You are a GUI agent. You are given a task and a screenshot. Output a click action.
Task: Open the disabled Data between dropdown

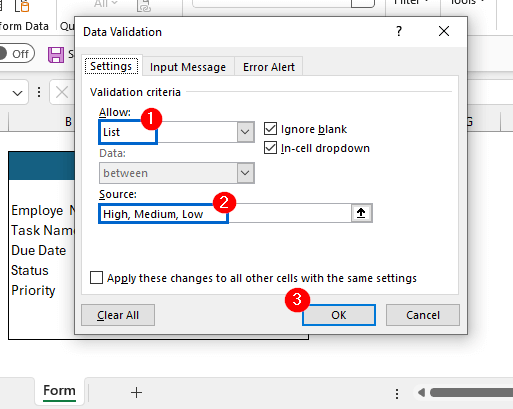(x=245, y=173)
